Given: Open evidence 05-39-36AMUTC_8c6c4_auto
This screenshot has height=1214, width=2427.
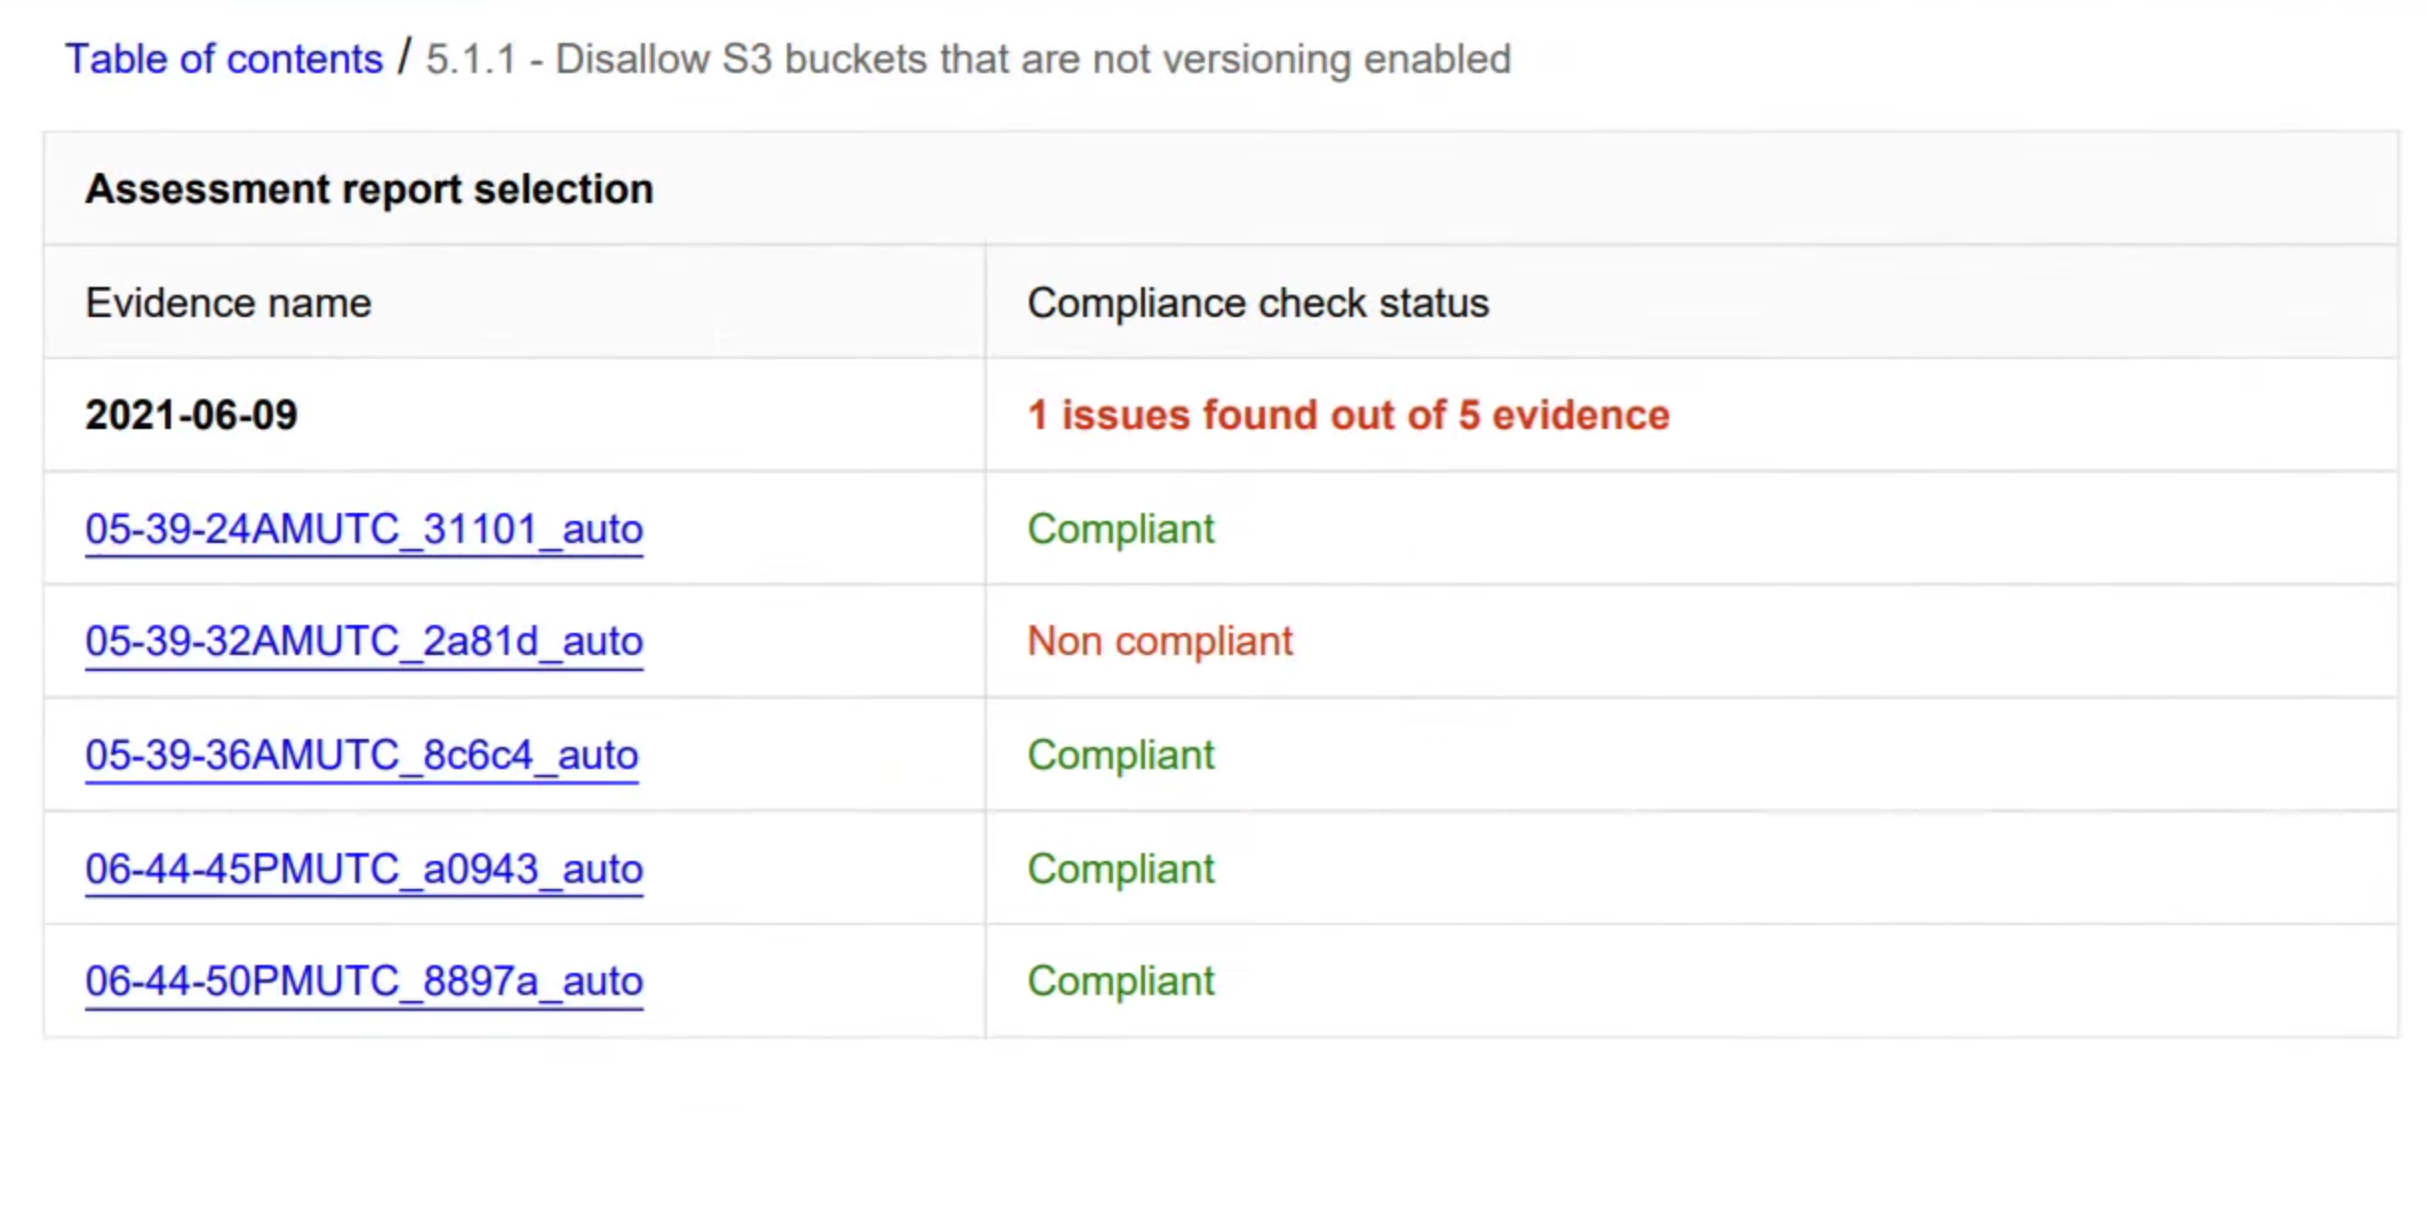Looking at the screenshot, I should [362, 755].
